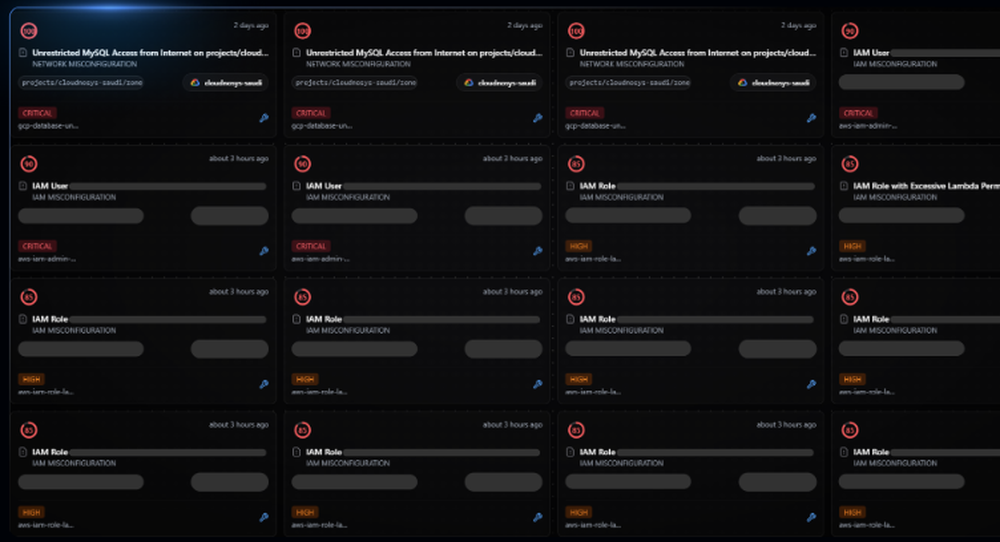This screenshot has height=542, width=1000.
Task: Click the HIGH severity tag on the Excessive Lambda card
Action: pyautogui.click(x=852, y=245)
